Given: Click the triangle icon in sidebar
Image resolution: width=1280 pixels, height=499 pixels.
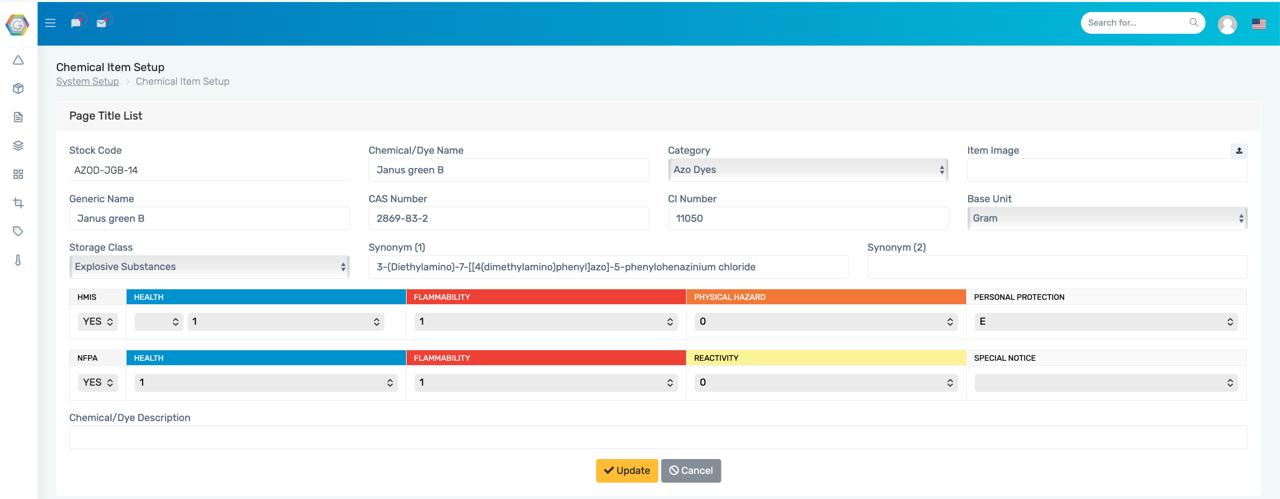Looking at the screenshot, I should 18,60.
